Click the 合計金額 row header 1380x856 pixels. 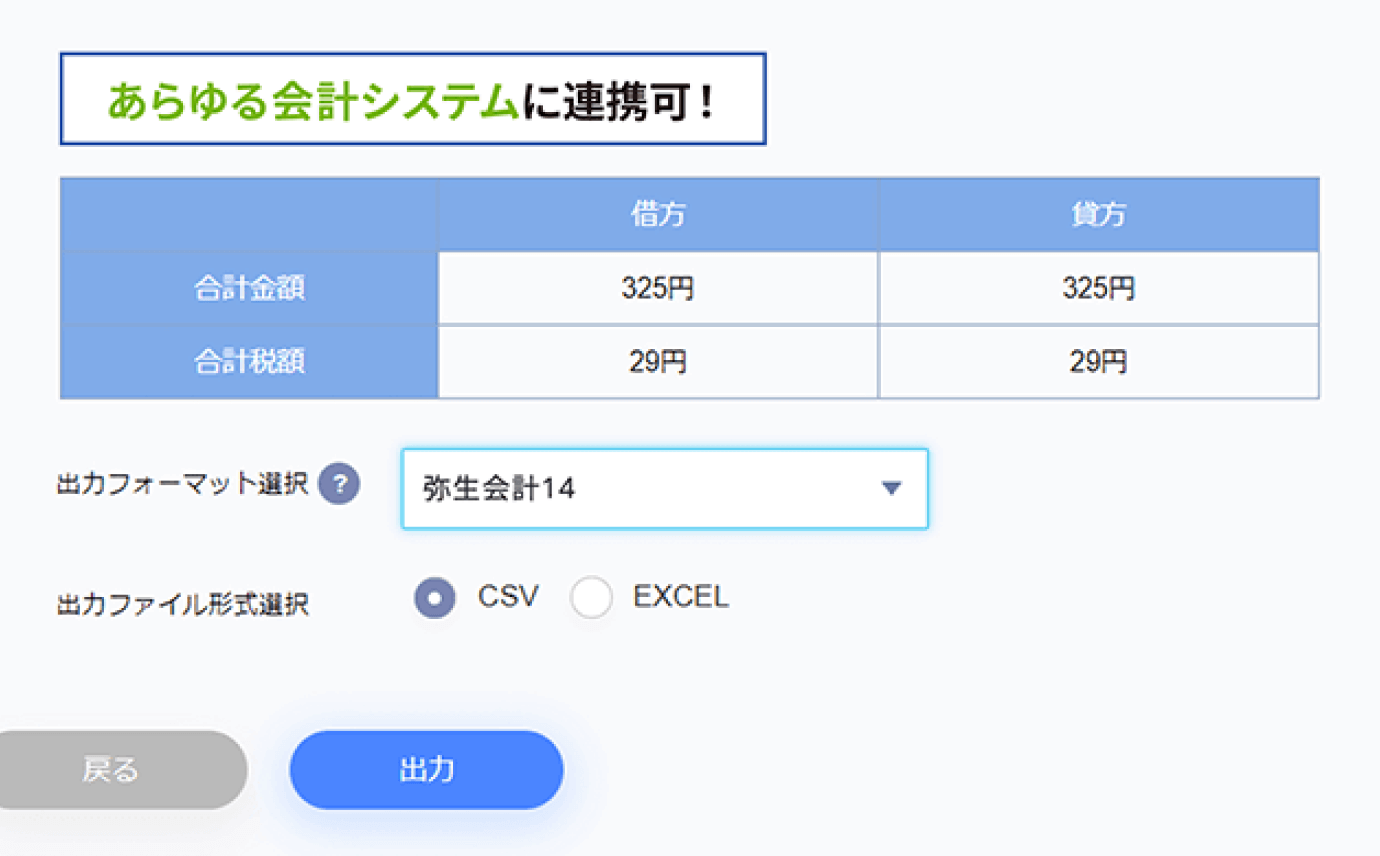pos(249,289)
